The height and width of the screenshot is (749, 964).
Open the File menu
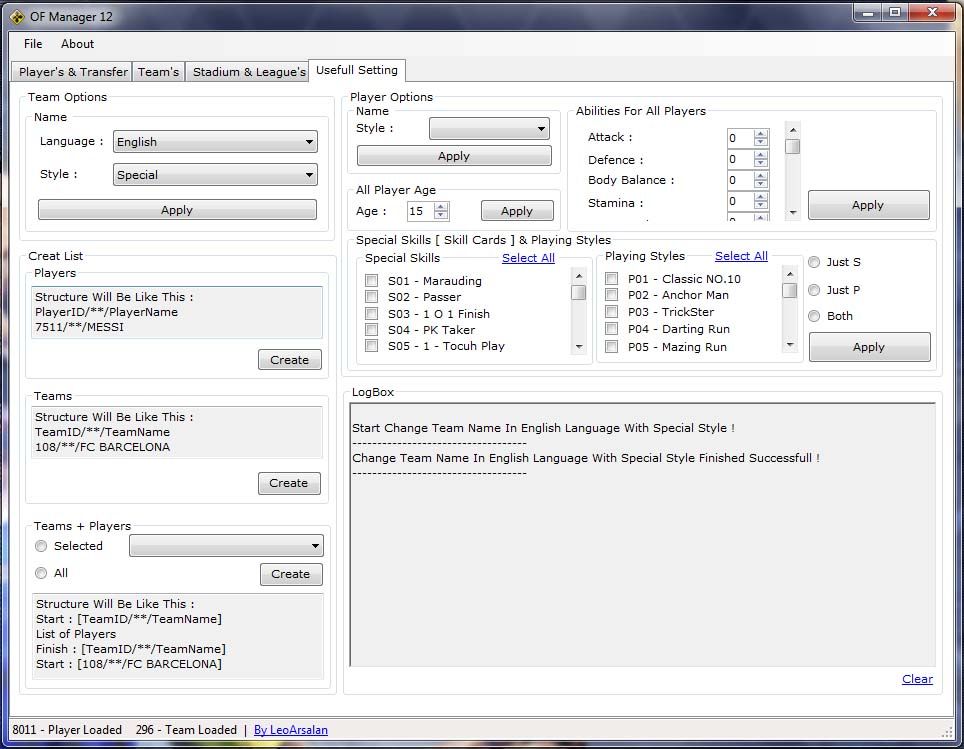33,44
